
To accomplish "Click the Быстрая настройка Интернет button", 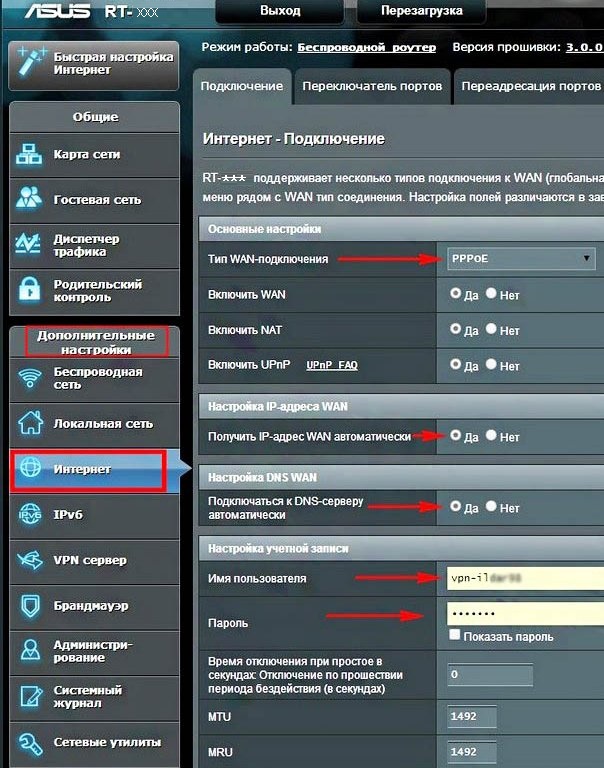I will 94,65.
